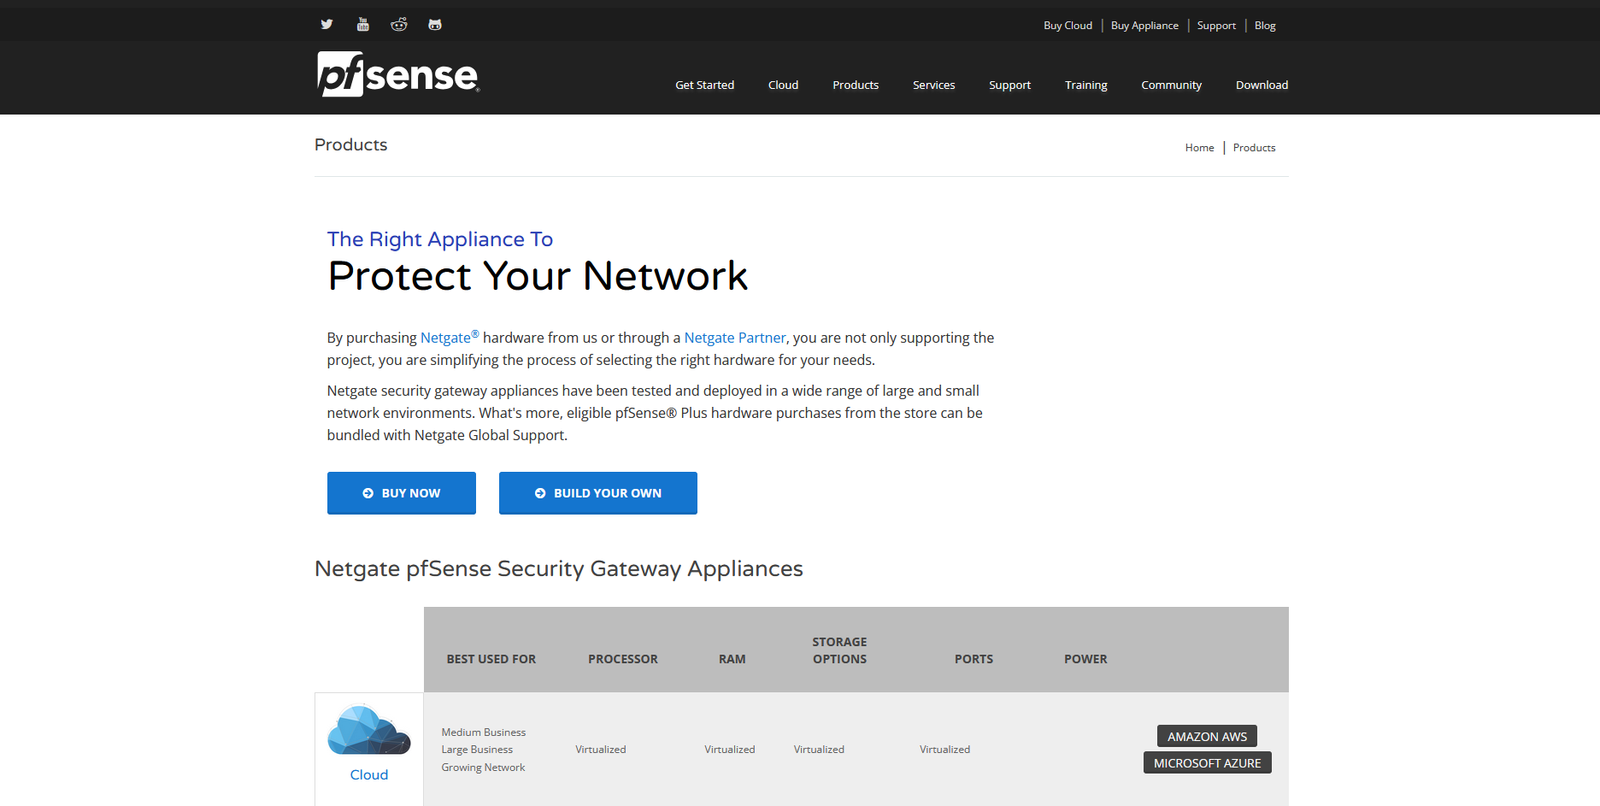Click the Large Business text
1600x806 pixels.
(x=477, y=749)
